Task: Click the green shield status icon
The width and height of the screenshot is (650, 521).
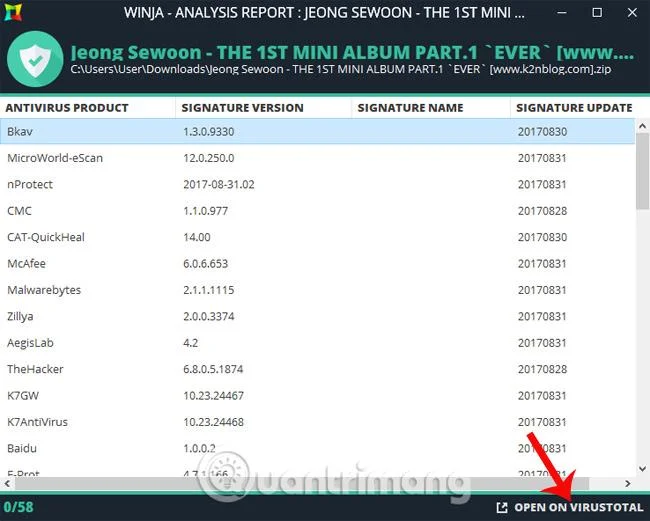Action: (x=35, y=59)
